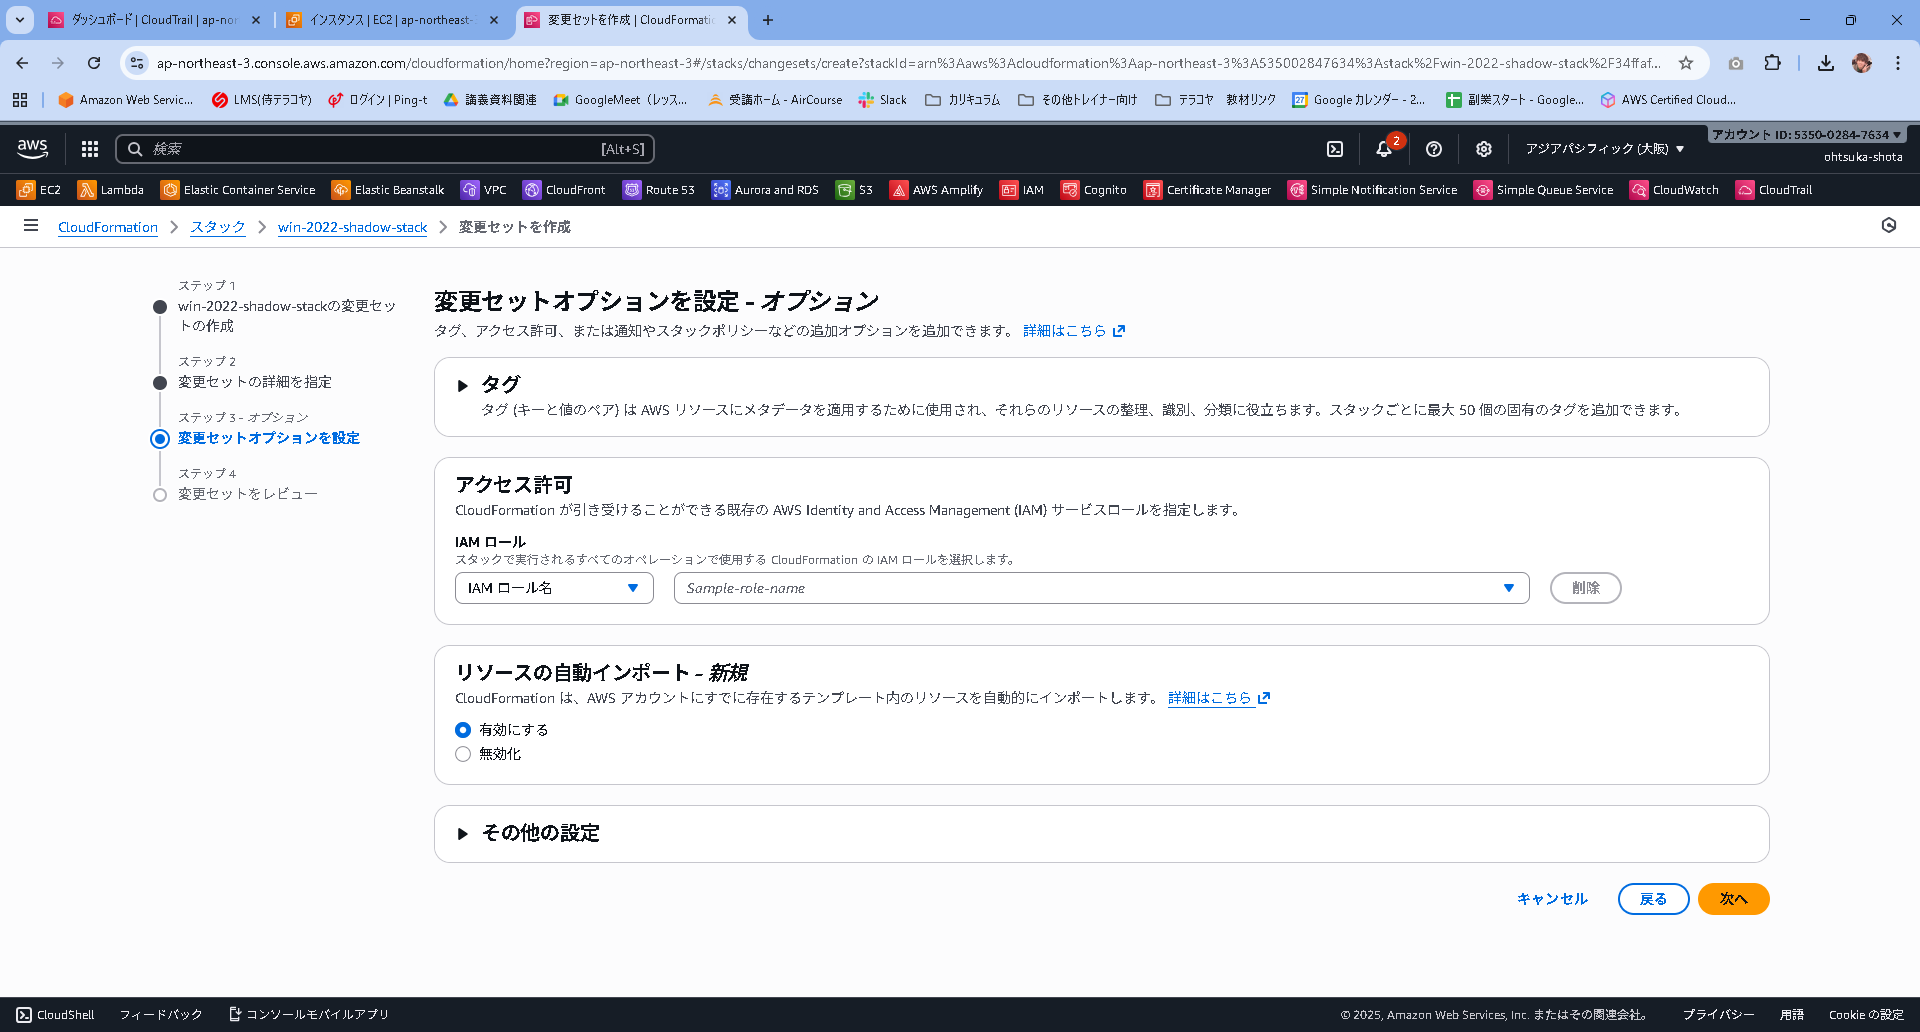Open the console settings gear icon
1920x1032 pixels.
click(x=1484, y=149)
